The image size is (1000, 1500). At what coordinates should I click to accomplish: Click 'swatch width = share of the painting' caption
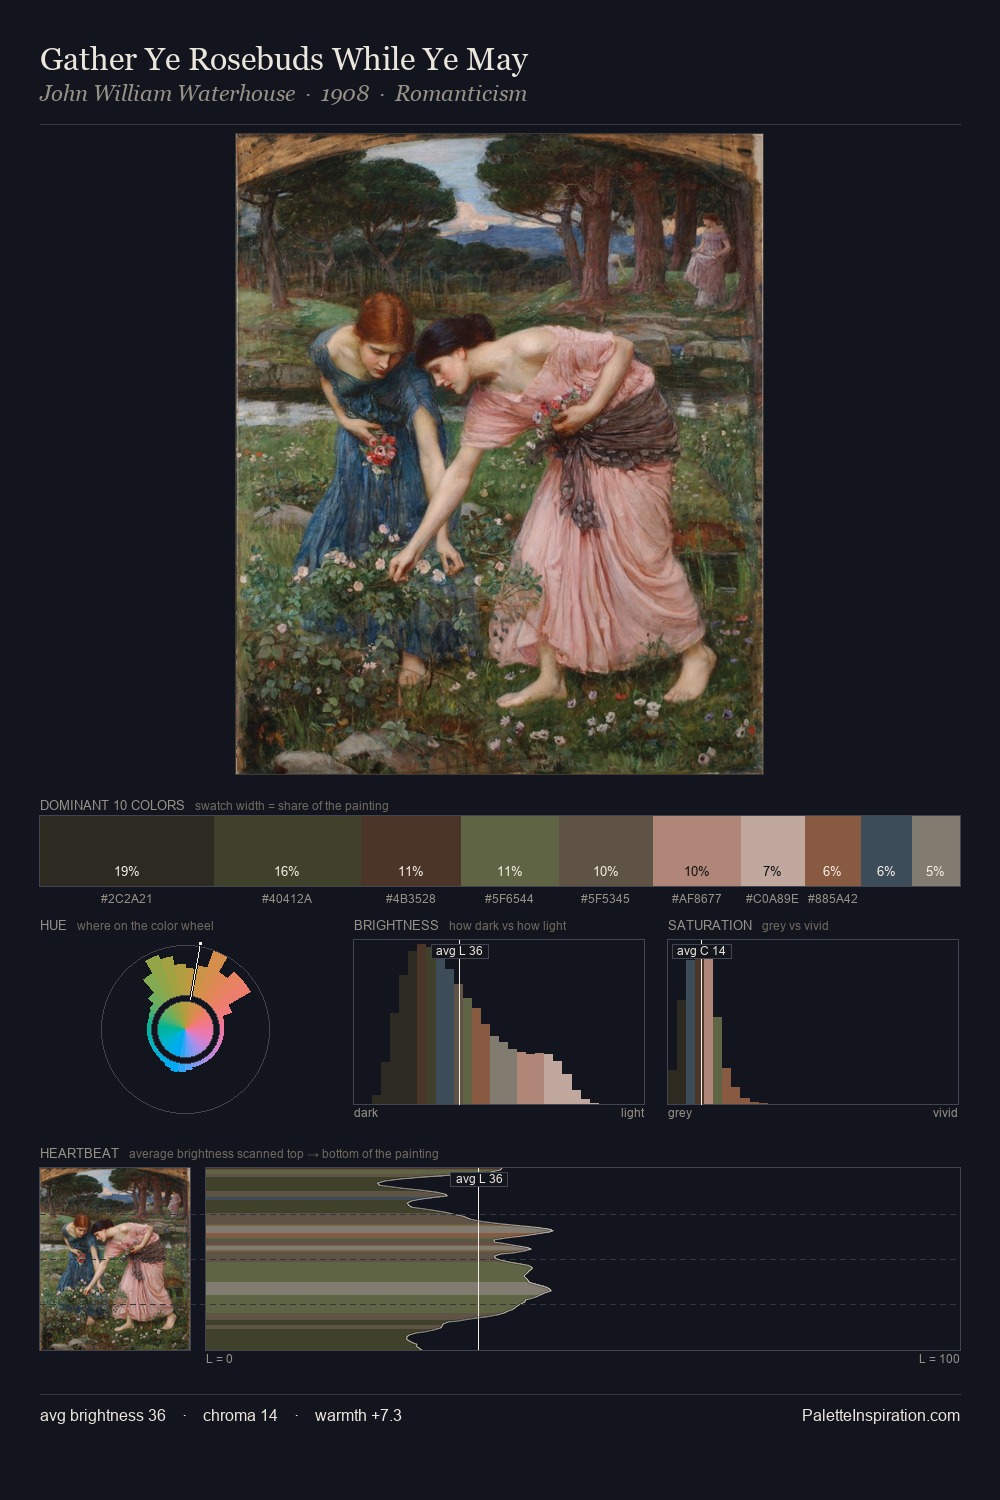(x=292, y=806)
